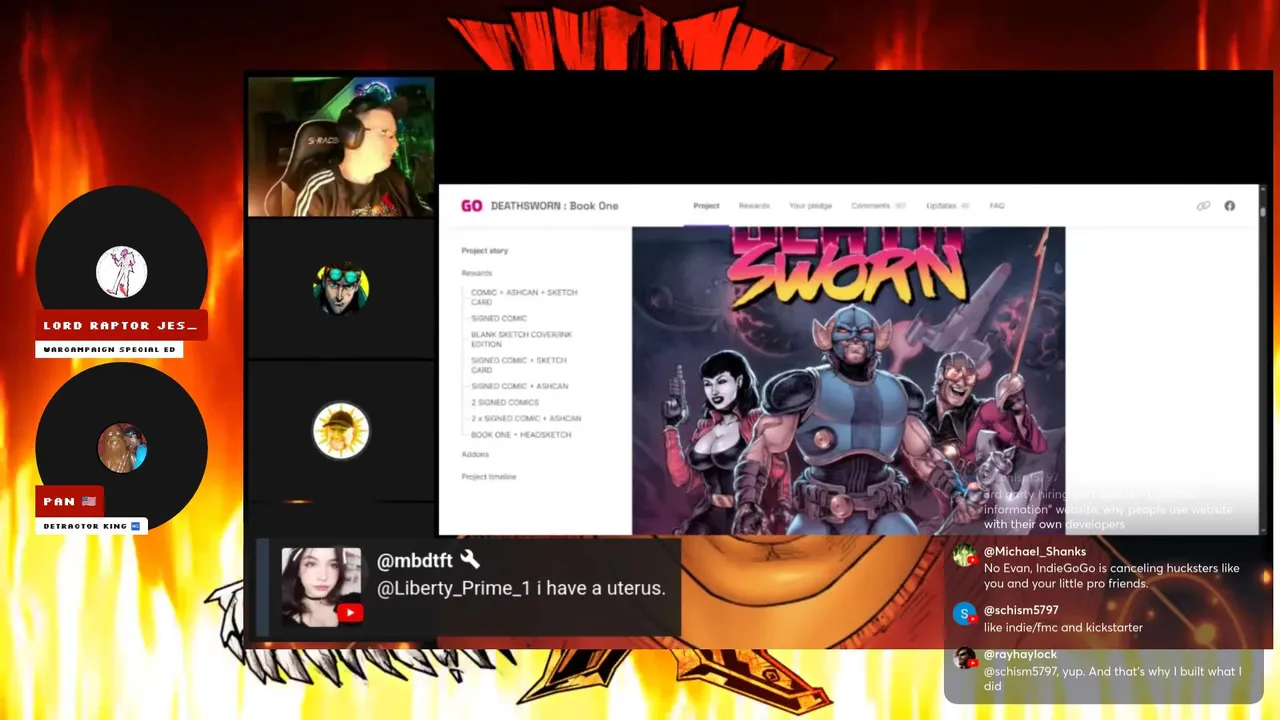Click the @rayhaylock username in chat
Screen dimensions: 1280x720
[x=1020, y=654]
